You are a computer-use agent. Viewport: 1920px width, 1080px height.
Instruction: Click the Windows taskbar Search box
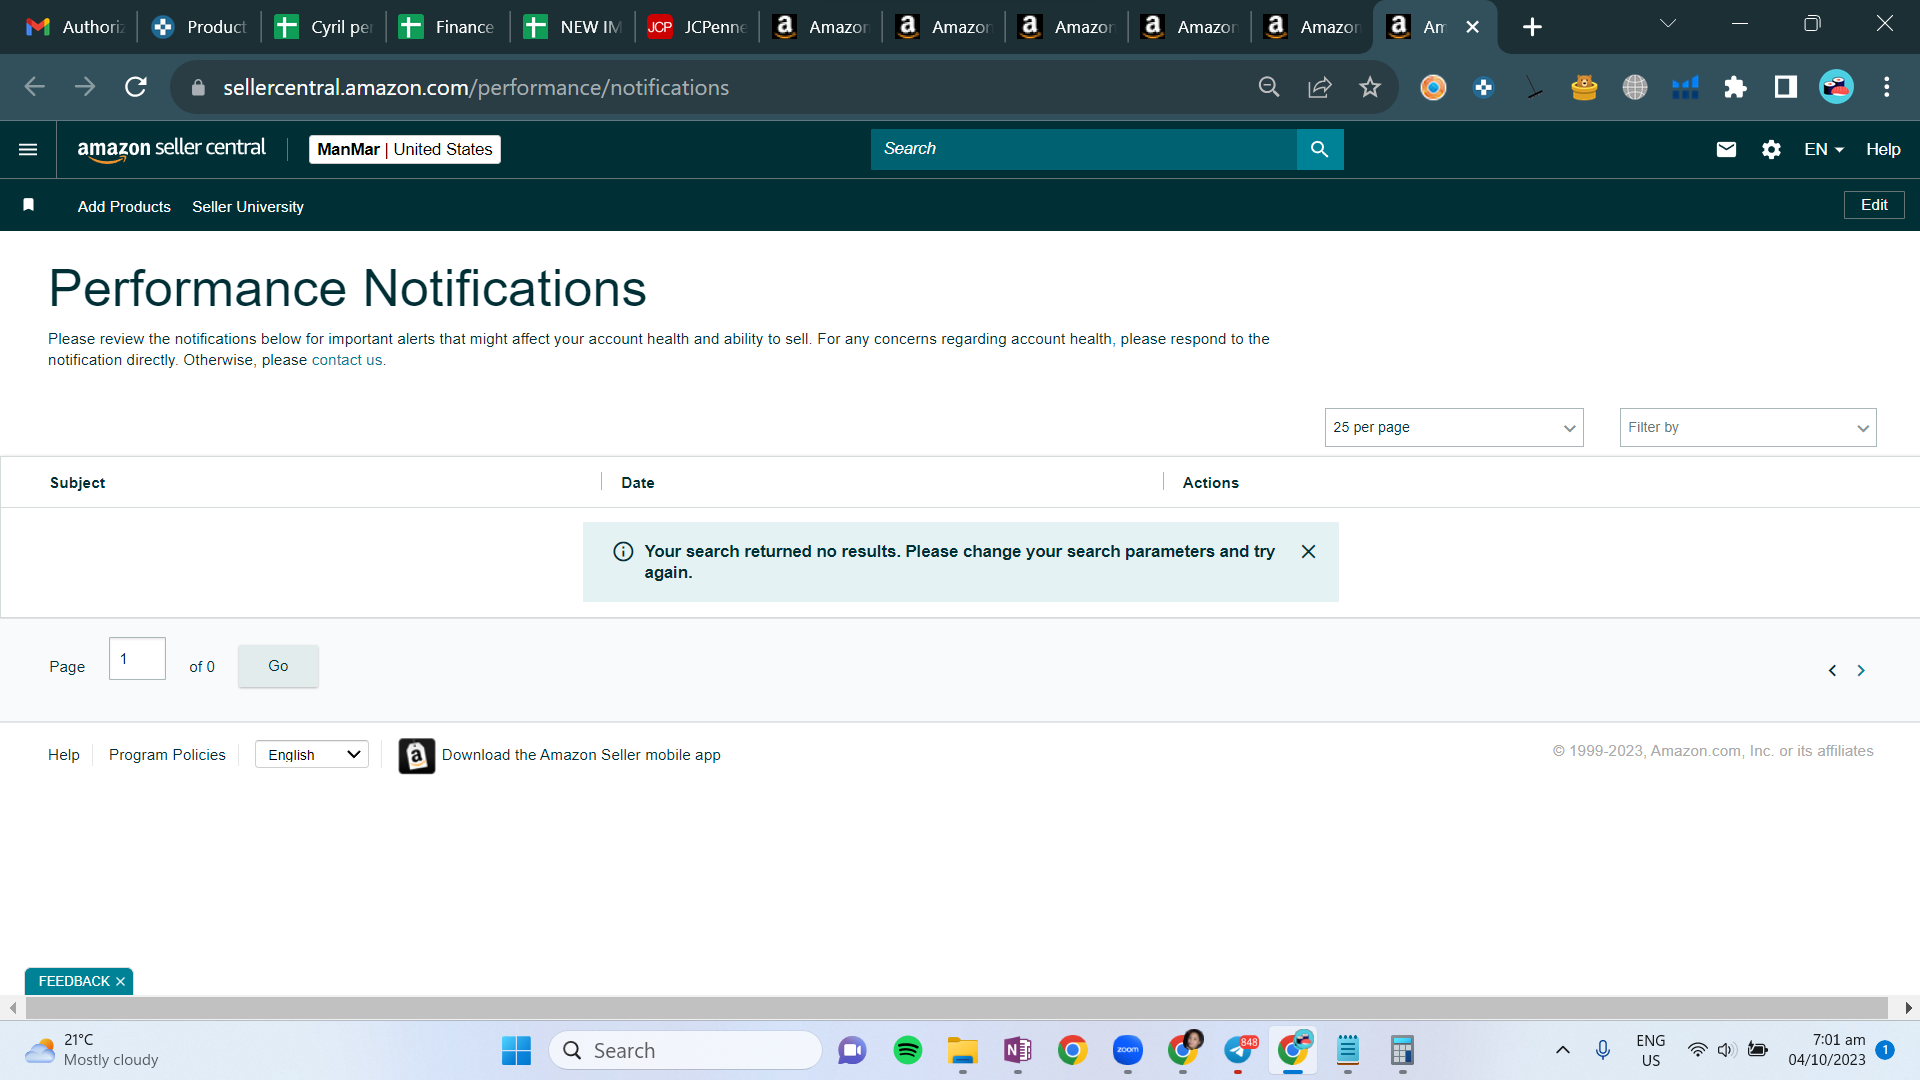tap(686, 1050)
